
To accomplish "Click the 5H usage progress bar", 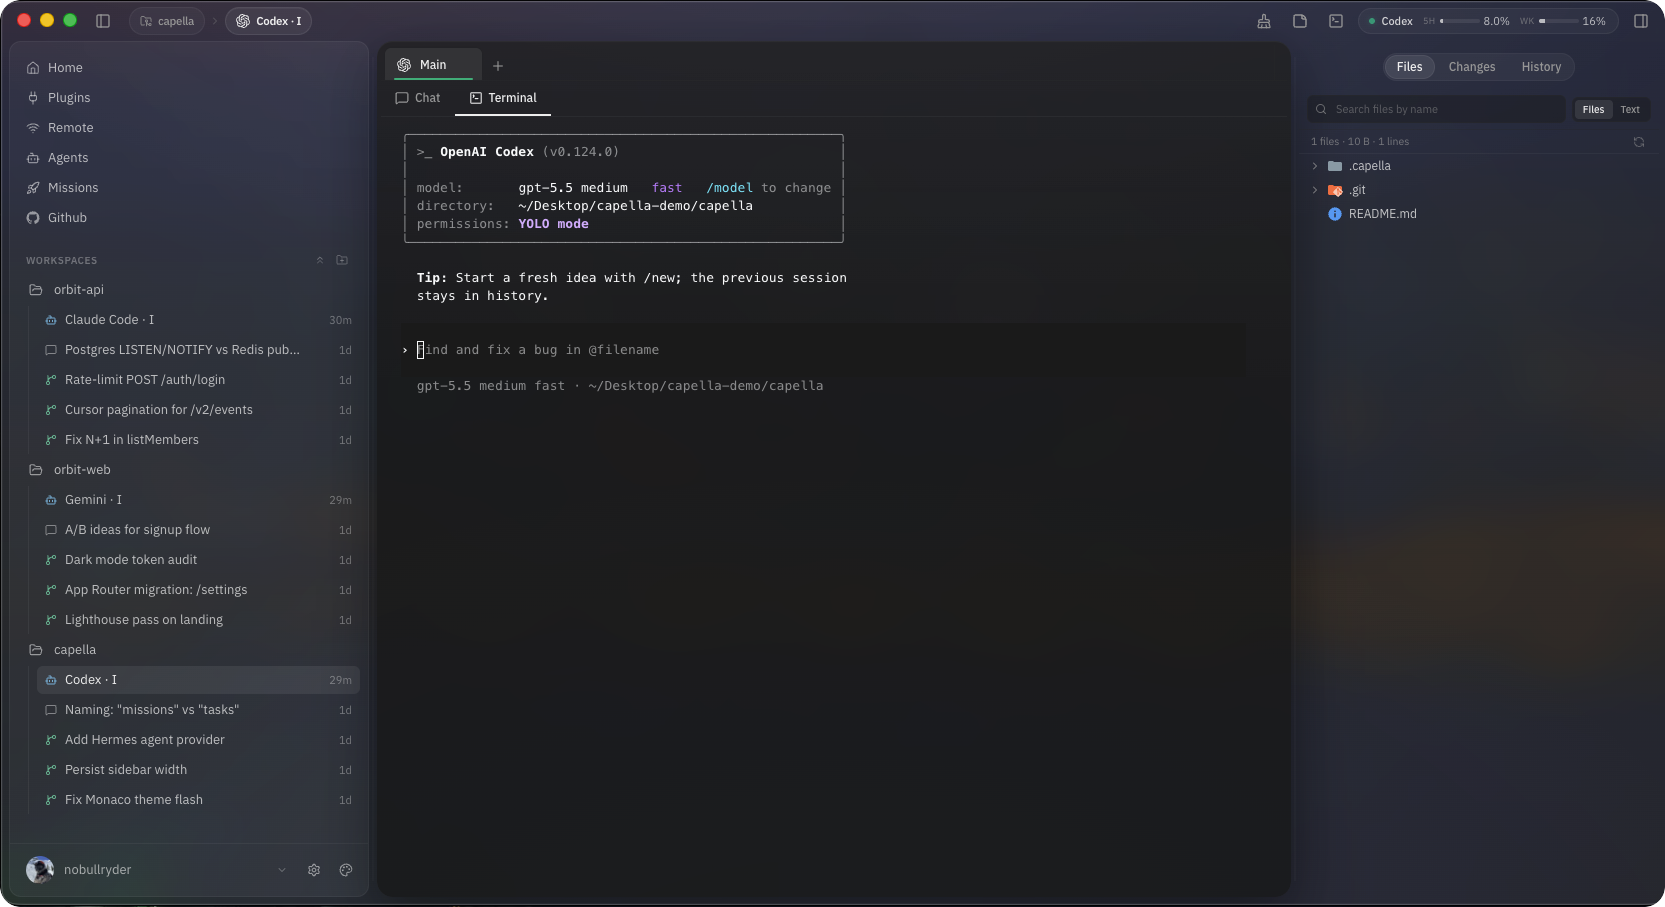I will tap(1460, 21).
